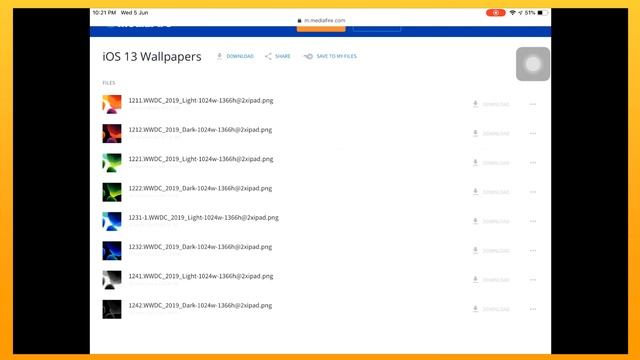
Task: Select the iOS 13 Wallpapers title
Action: click(x=152, y=57)
